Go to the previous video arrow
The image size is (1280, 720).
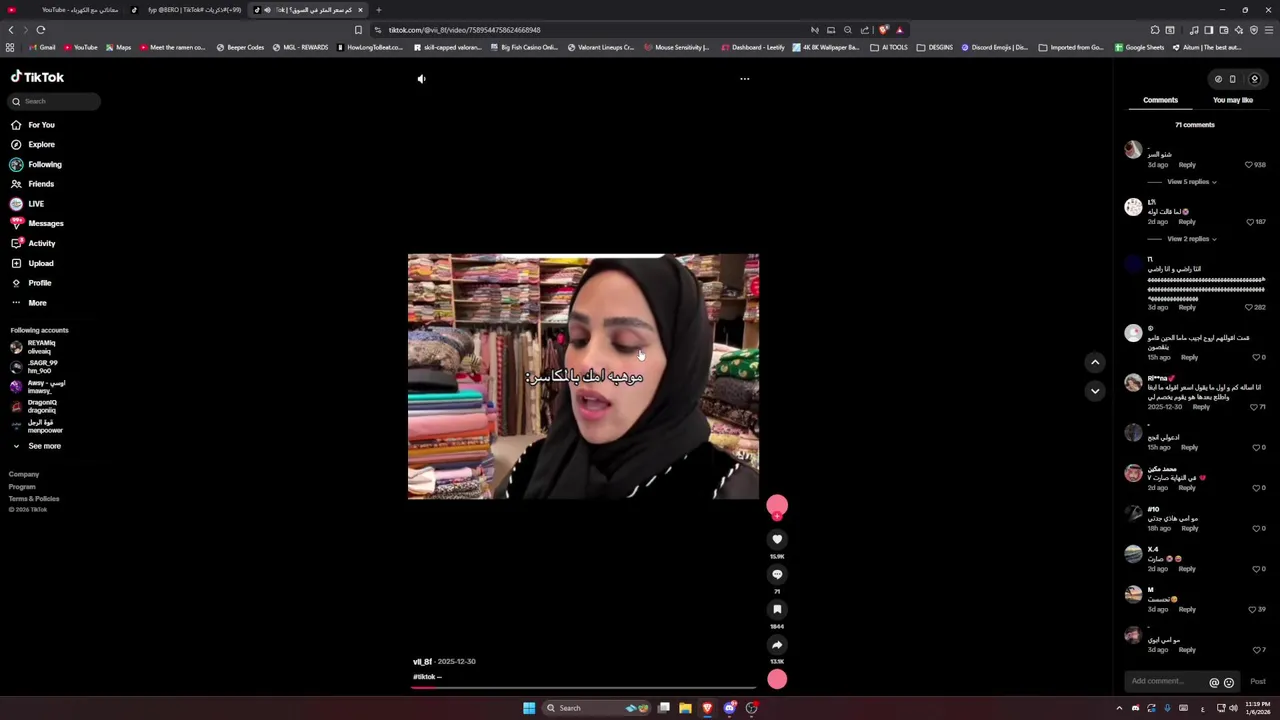(1095, 362)
